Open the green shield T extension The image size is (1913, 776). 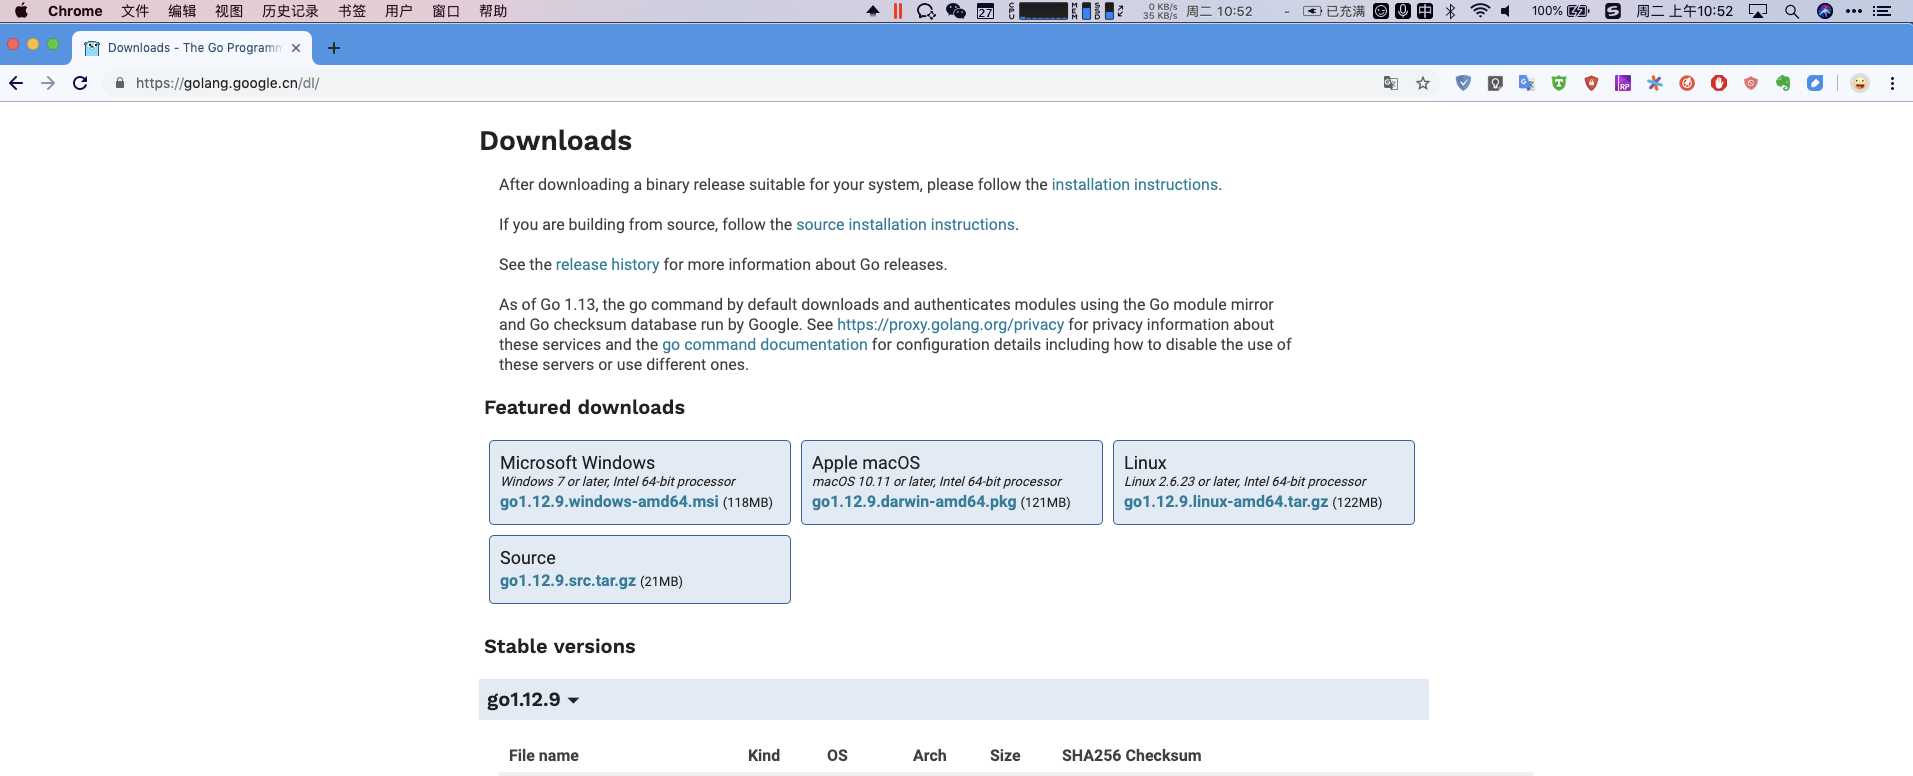click(1559, 83)
